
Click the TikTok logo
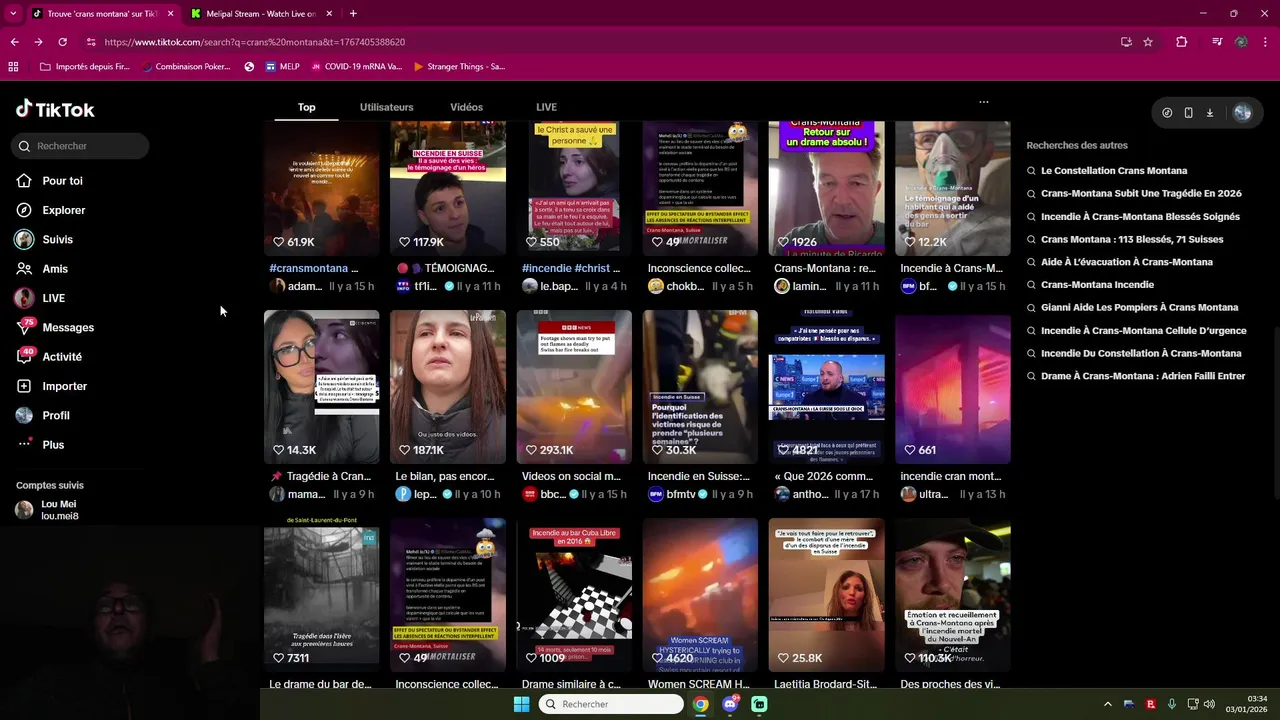pyautogui.click(x=55, y=109)
